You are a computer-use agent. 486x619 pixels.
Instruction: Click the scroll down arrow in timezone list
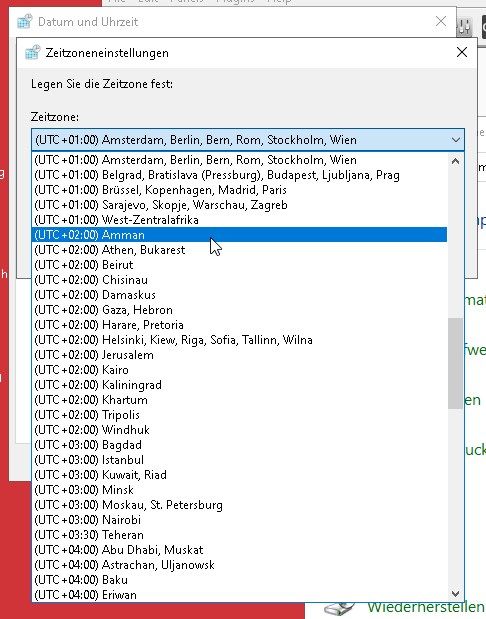click(455, 593)
